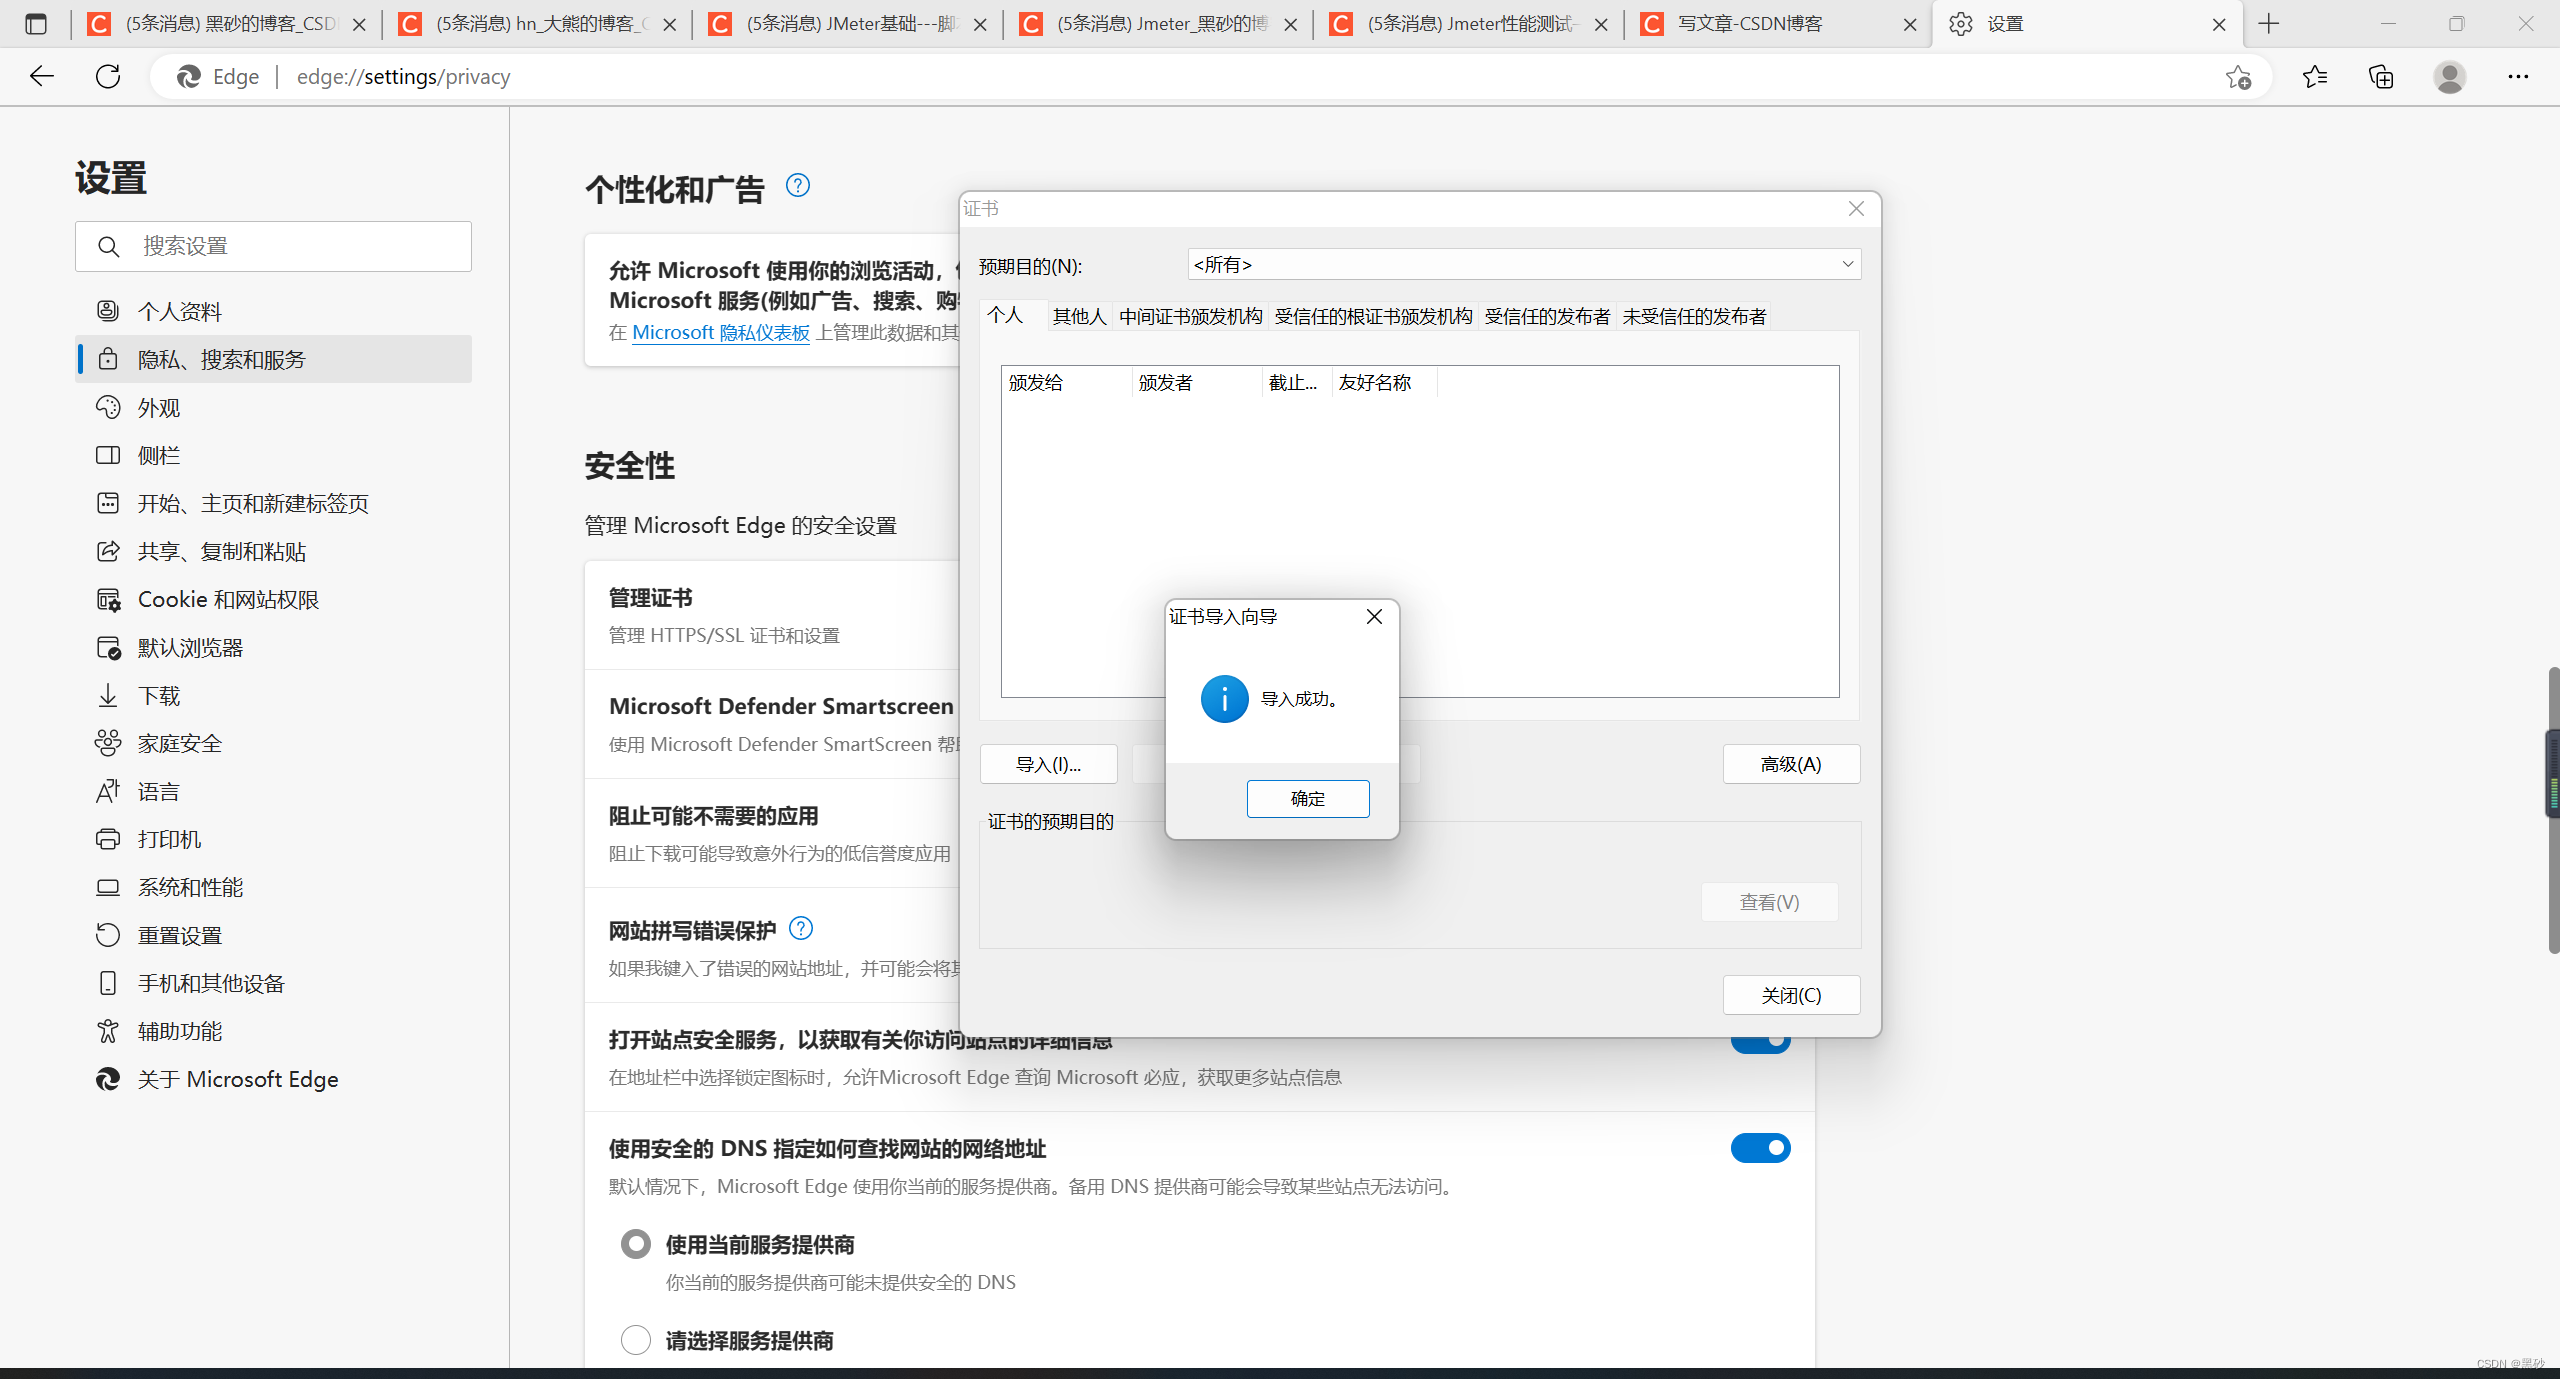The width and height of the screenshot is (2560, 1379).
Task: Toggle the secure DNS switch
Action: click(1760, 1148)
